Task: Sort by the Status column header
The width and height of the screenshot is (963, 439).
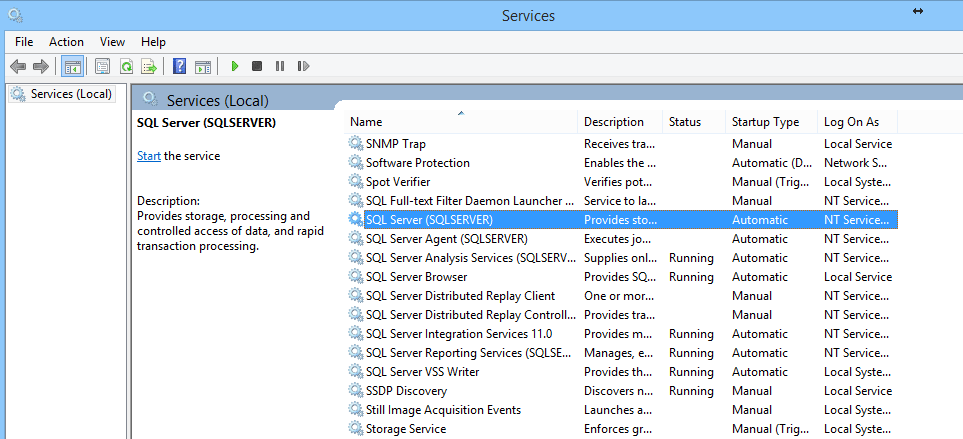Action: (694, 122)
